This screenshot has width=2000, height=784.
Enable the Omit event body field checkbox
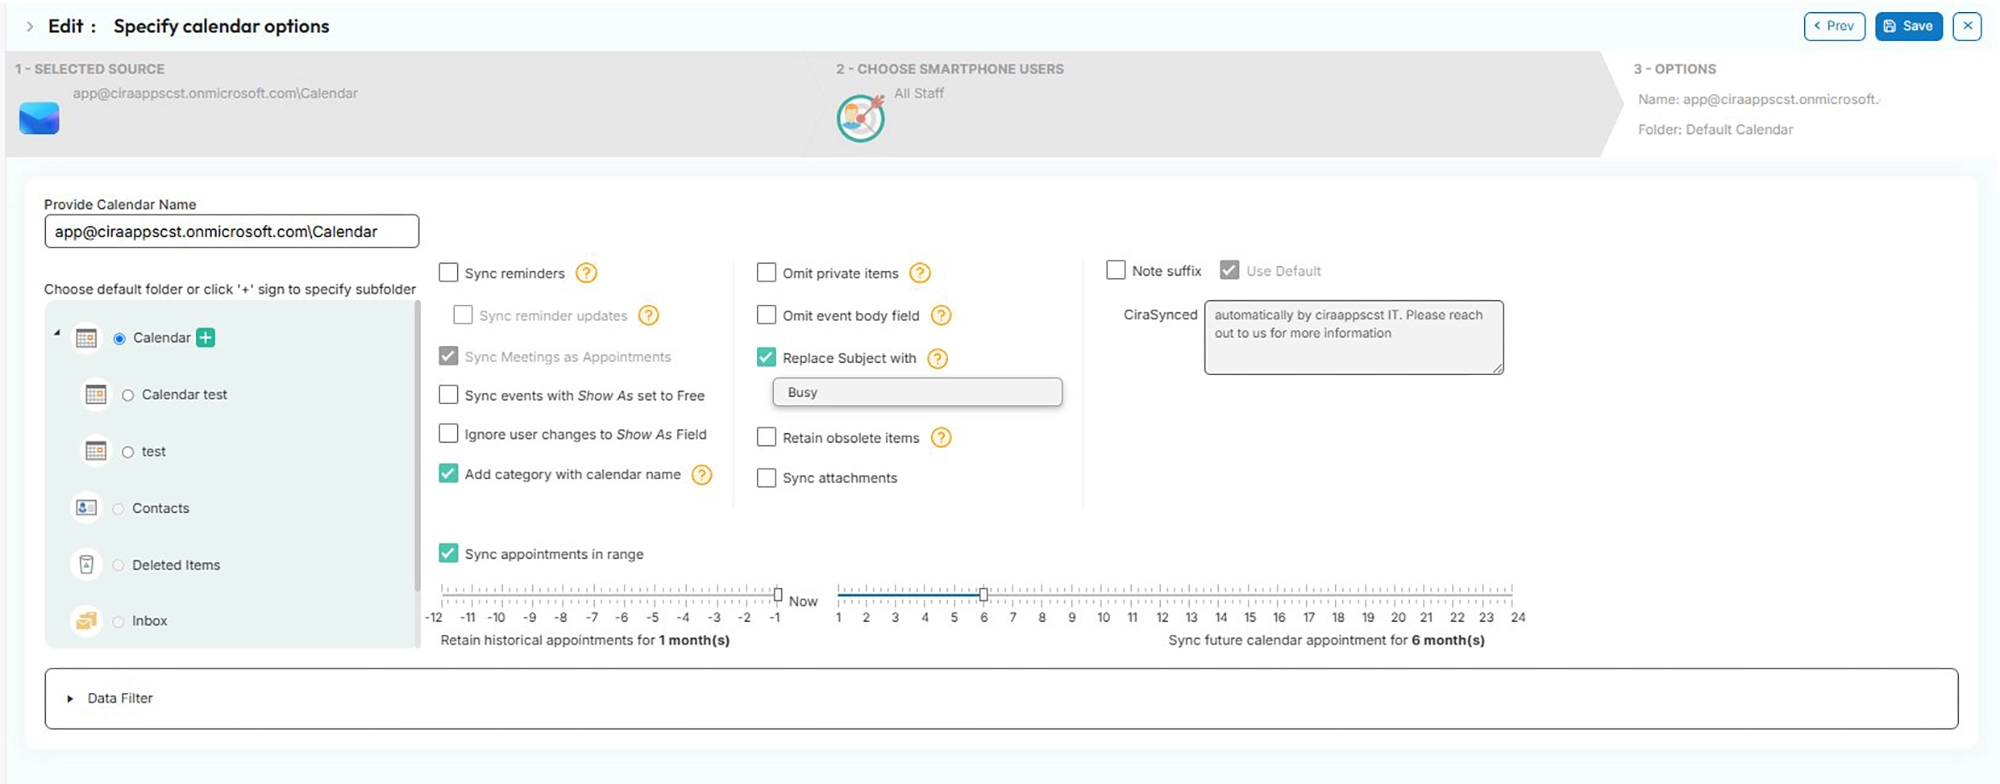[767, 315]
